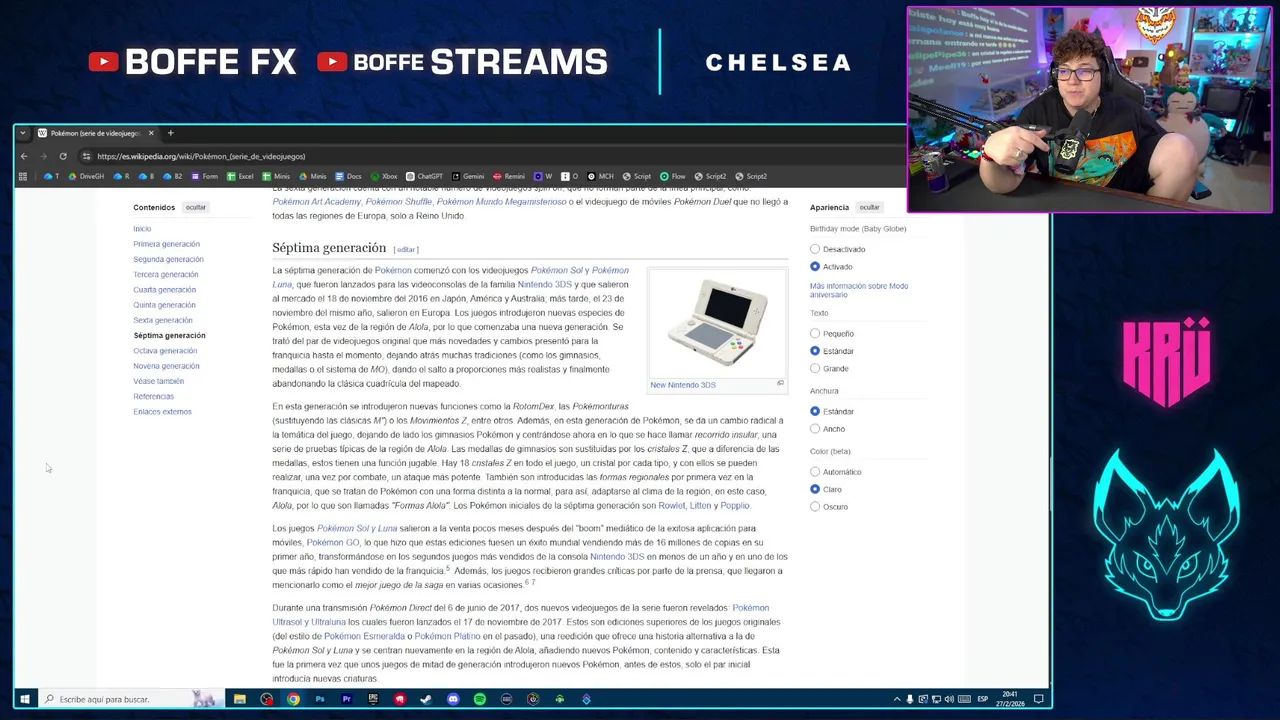Open the Excel bookmark
The width and height of the screenshot is (1280, 720).
[x=240, y=176]
